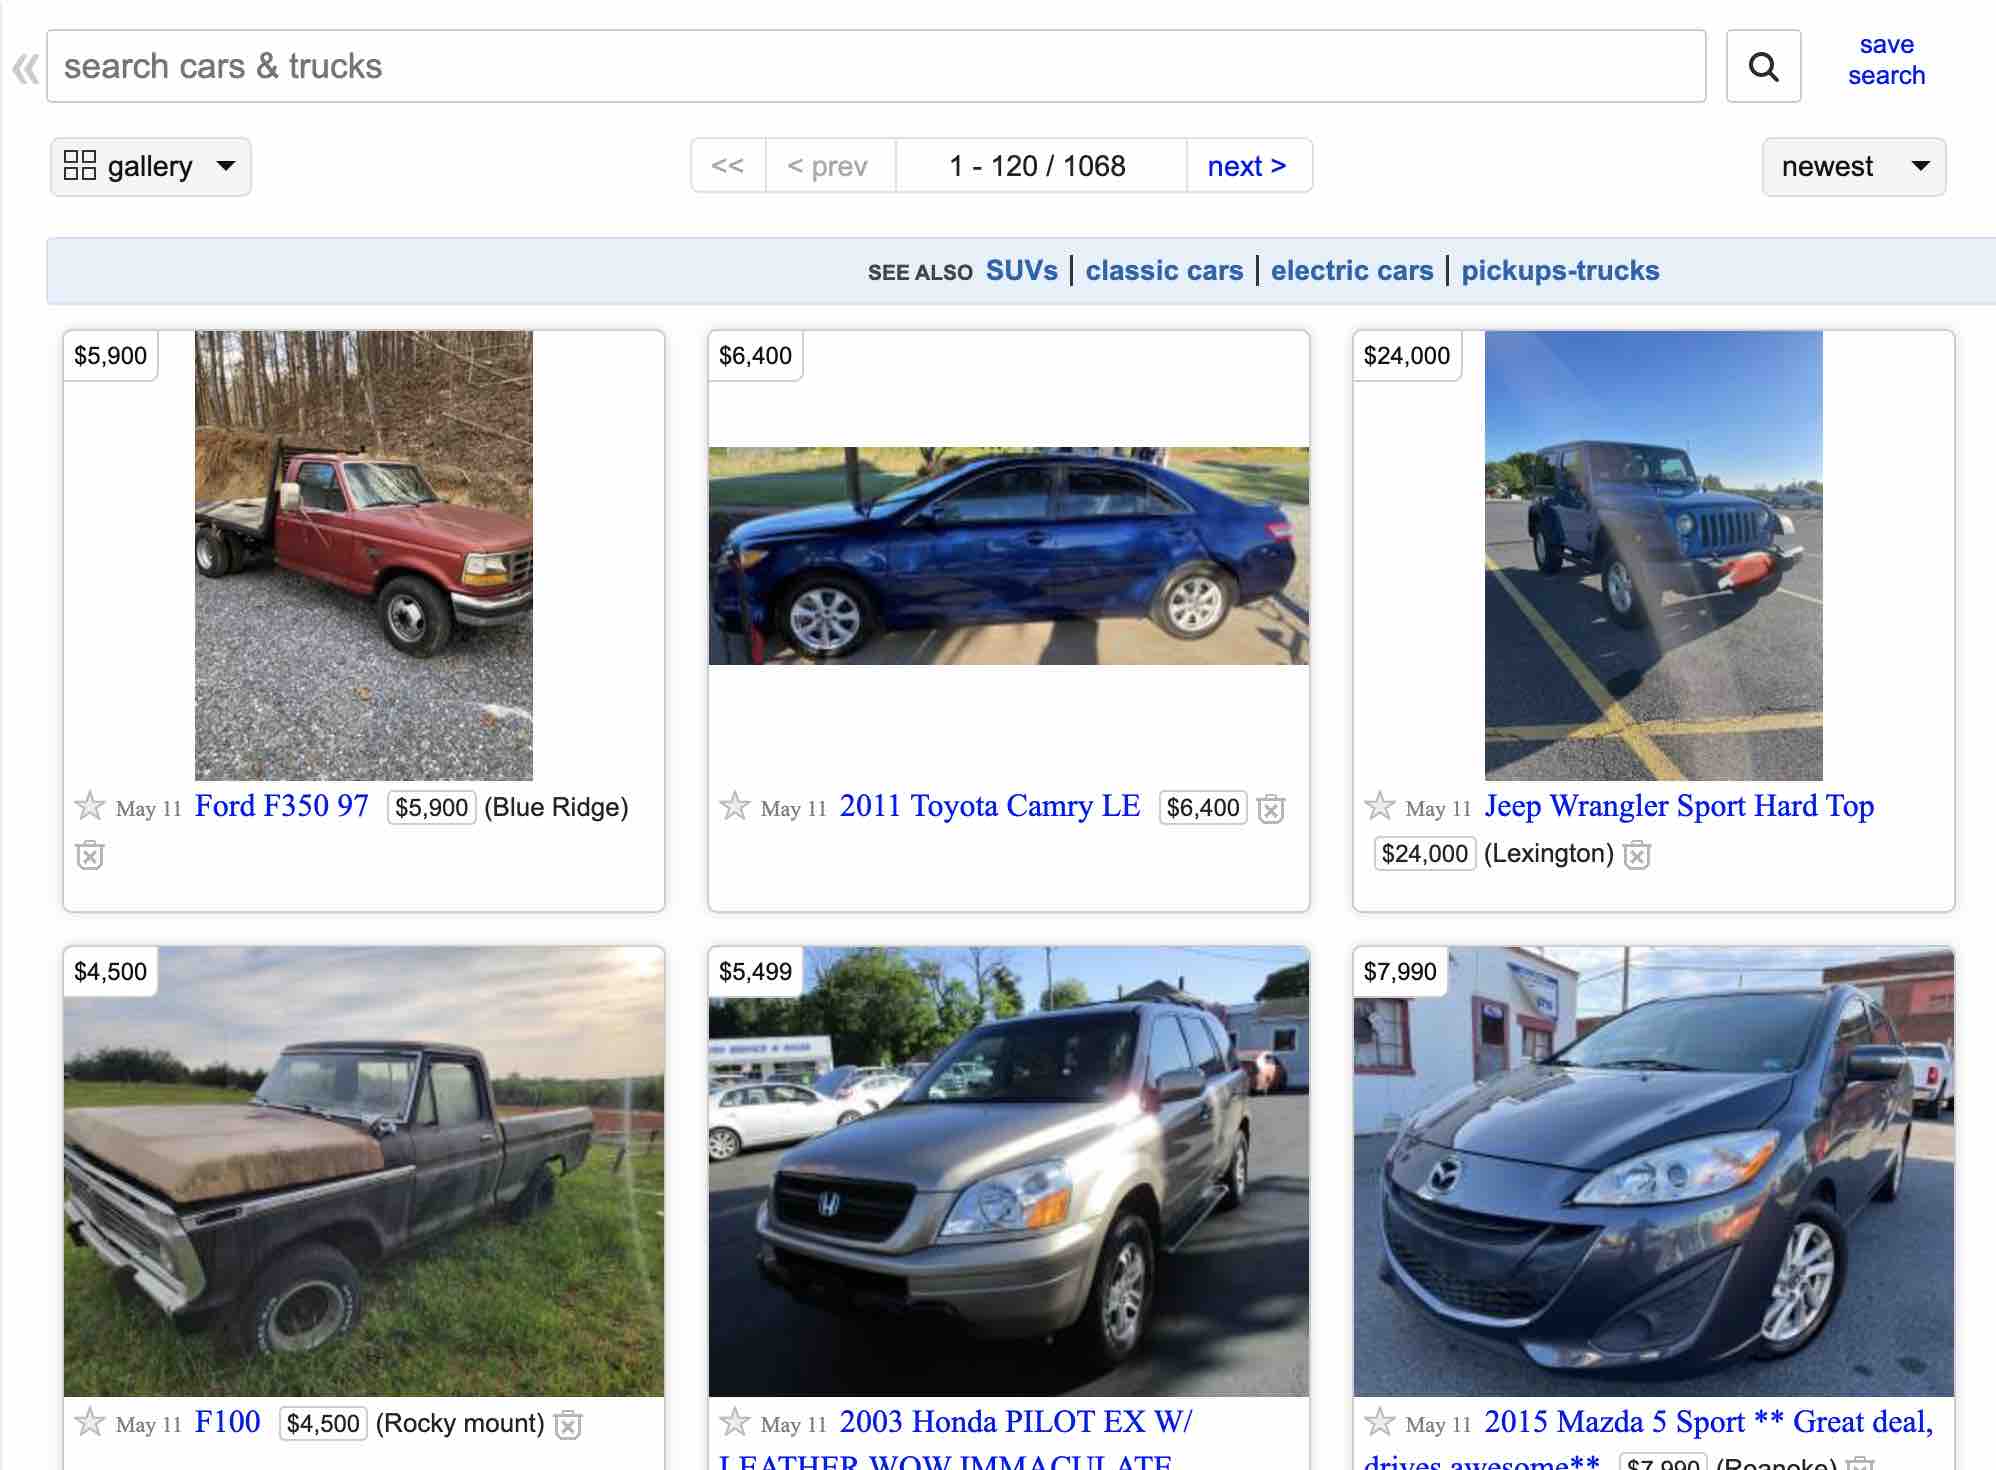
Task: Favorite the 2003 Honda Pilot listing
Action: (x=735, y=1422)
